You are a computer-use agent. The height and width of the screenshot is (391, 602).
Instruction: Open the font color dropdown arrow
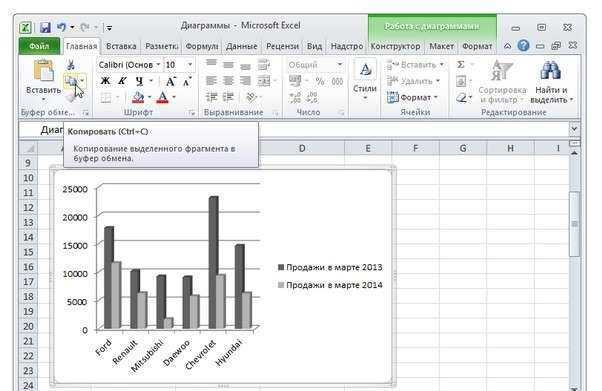174,98
